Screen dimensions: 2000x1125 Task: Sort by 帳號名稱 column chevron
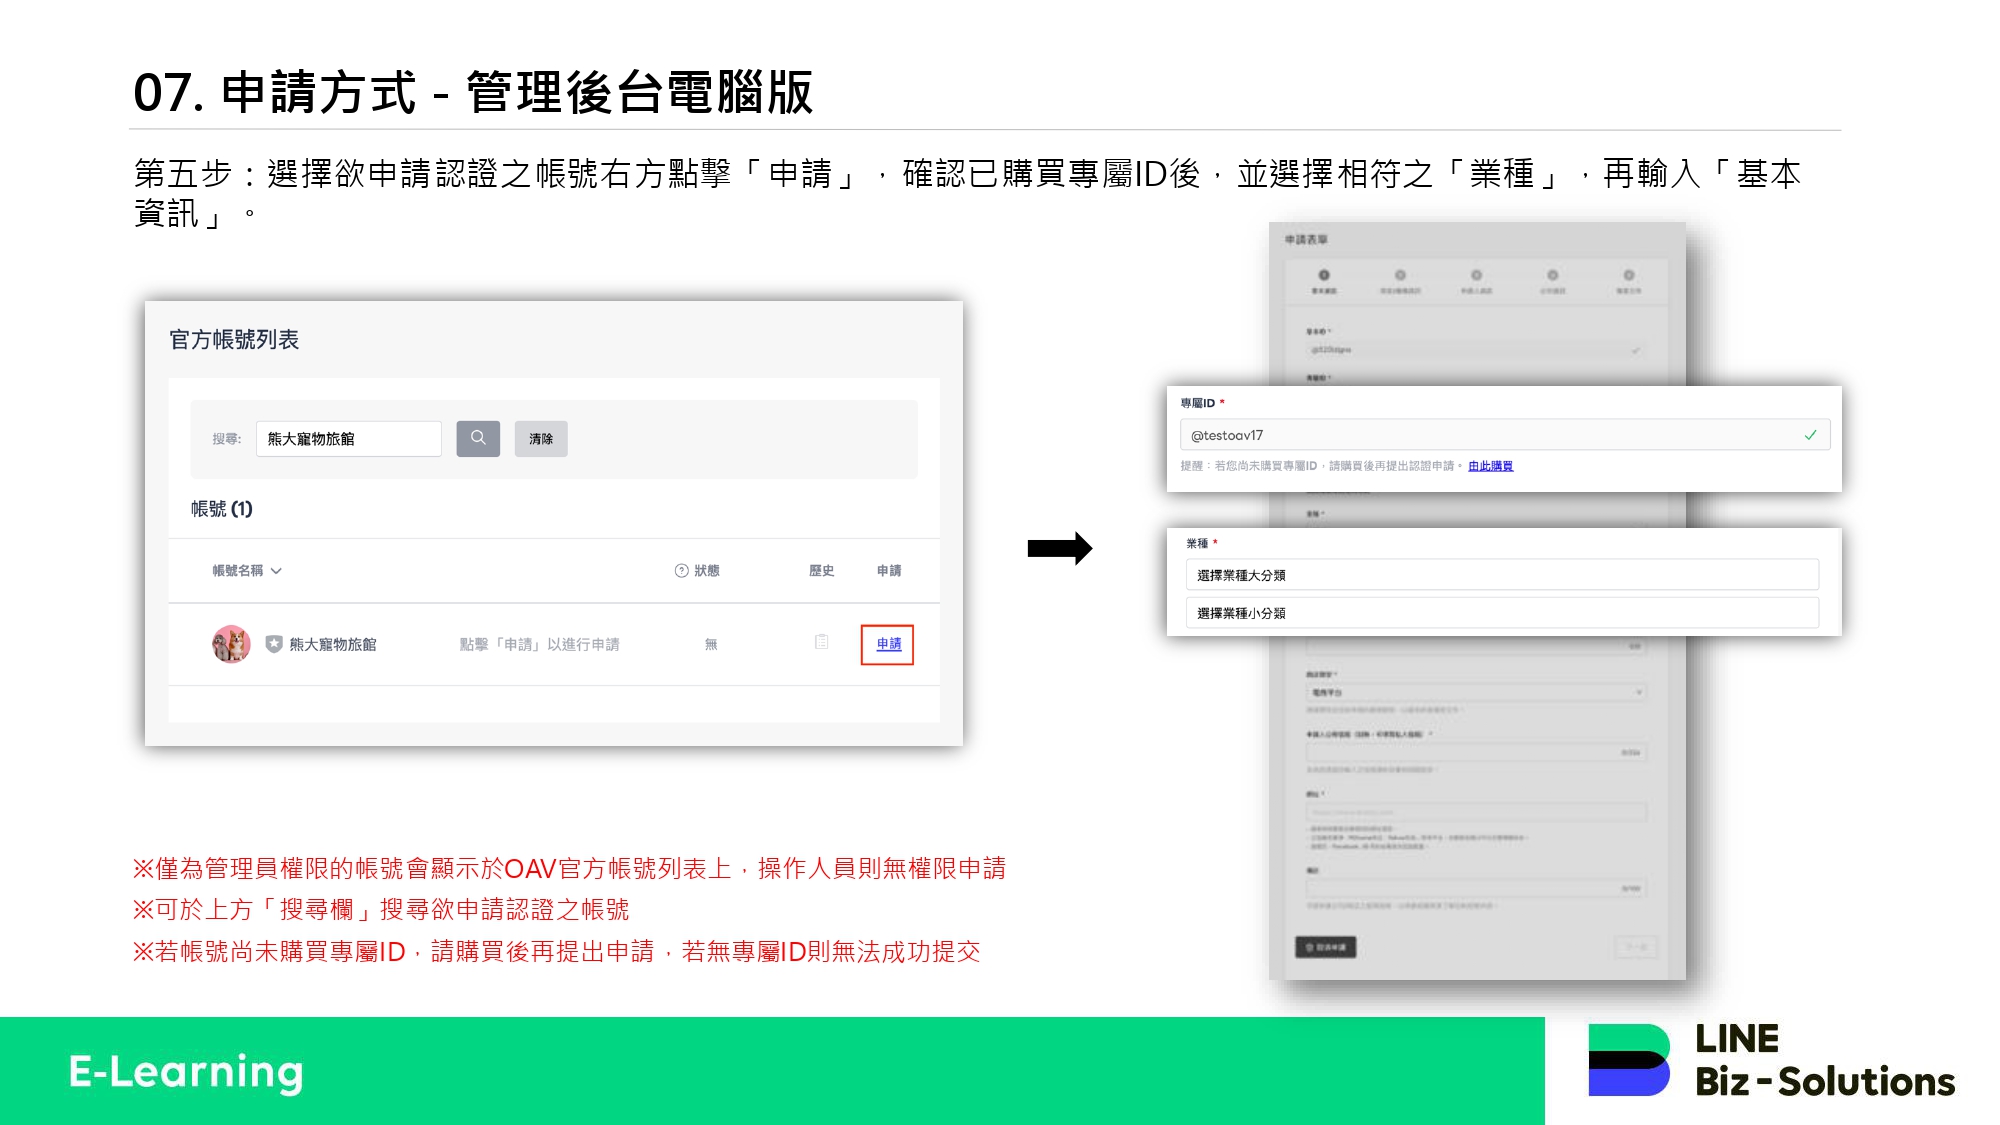point(277,571)
